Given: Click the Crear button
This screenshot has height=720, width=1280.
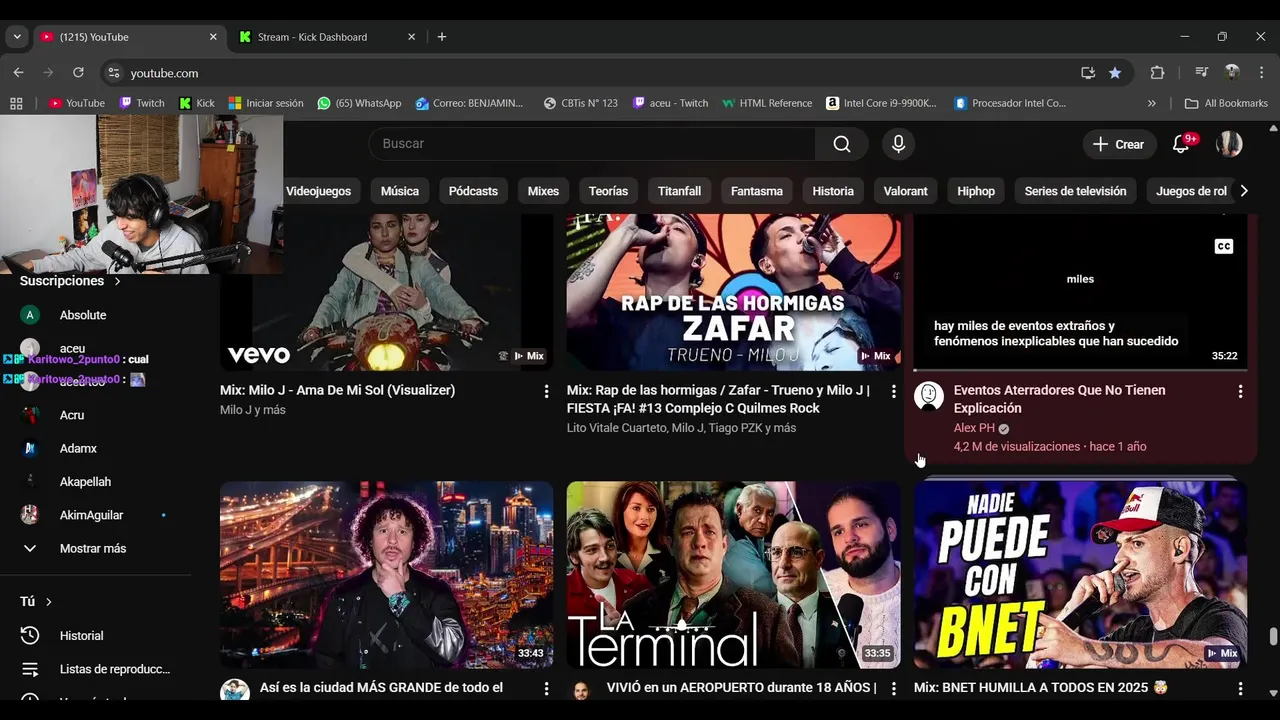Looking at the screenshot, I should point(1119,144).
